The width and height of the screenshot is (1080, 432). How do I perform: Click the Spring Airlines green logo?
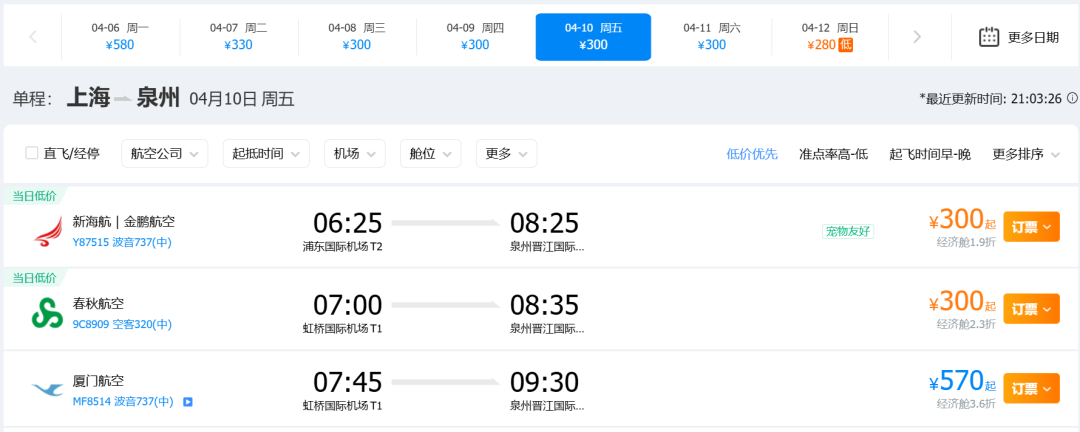pos(47,313)
